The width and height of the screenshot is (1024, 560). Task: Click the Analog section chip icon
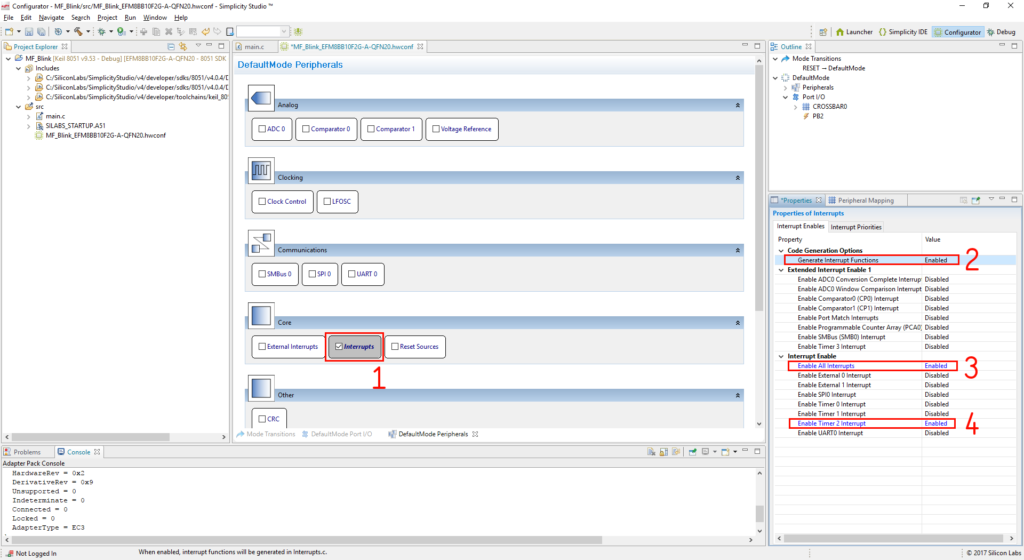coord(260,98)
